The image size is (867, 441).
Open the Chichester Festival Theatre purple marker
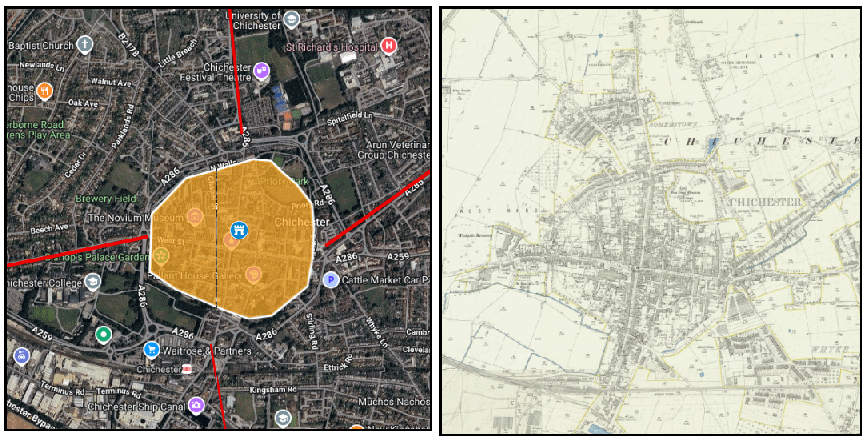click(x=261, y=71)
